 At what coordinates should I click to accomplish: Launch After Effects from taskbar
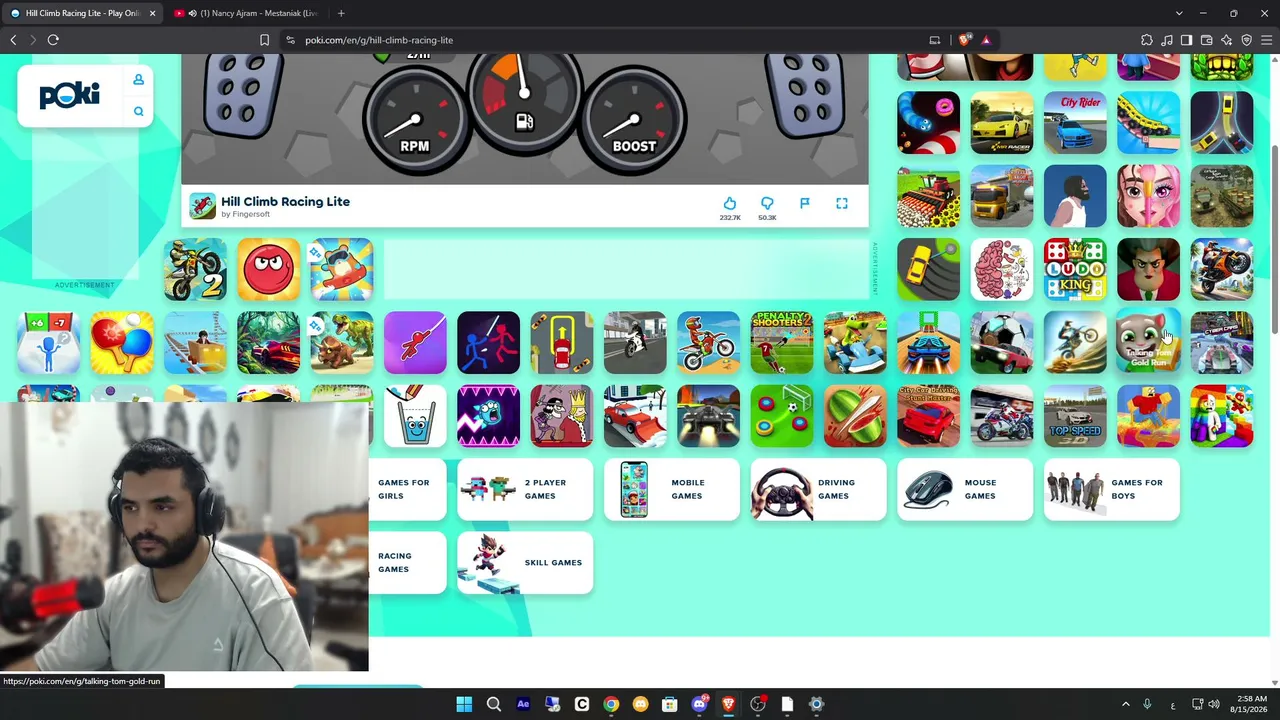(523, 704)
